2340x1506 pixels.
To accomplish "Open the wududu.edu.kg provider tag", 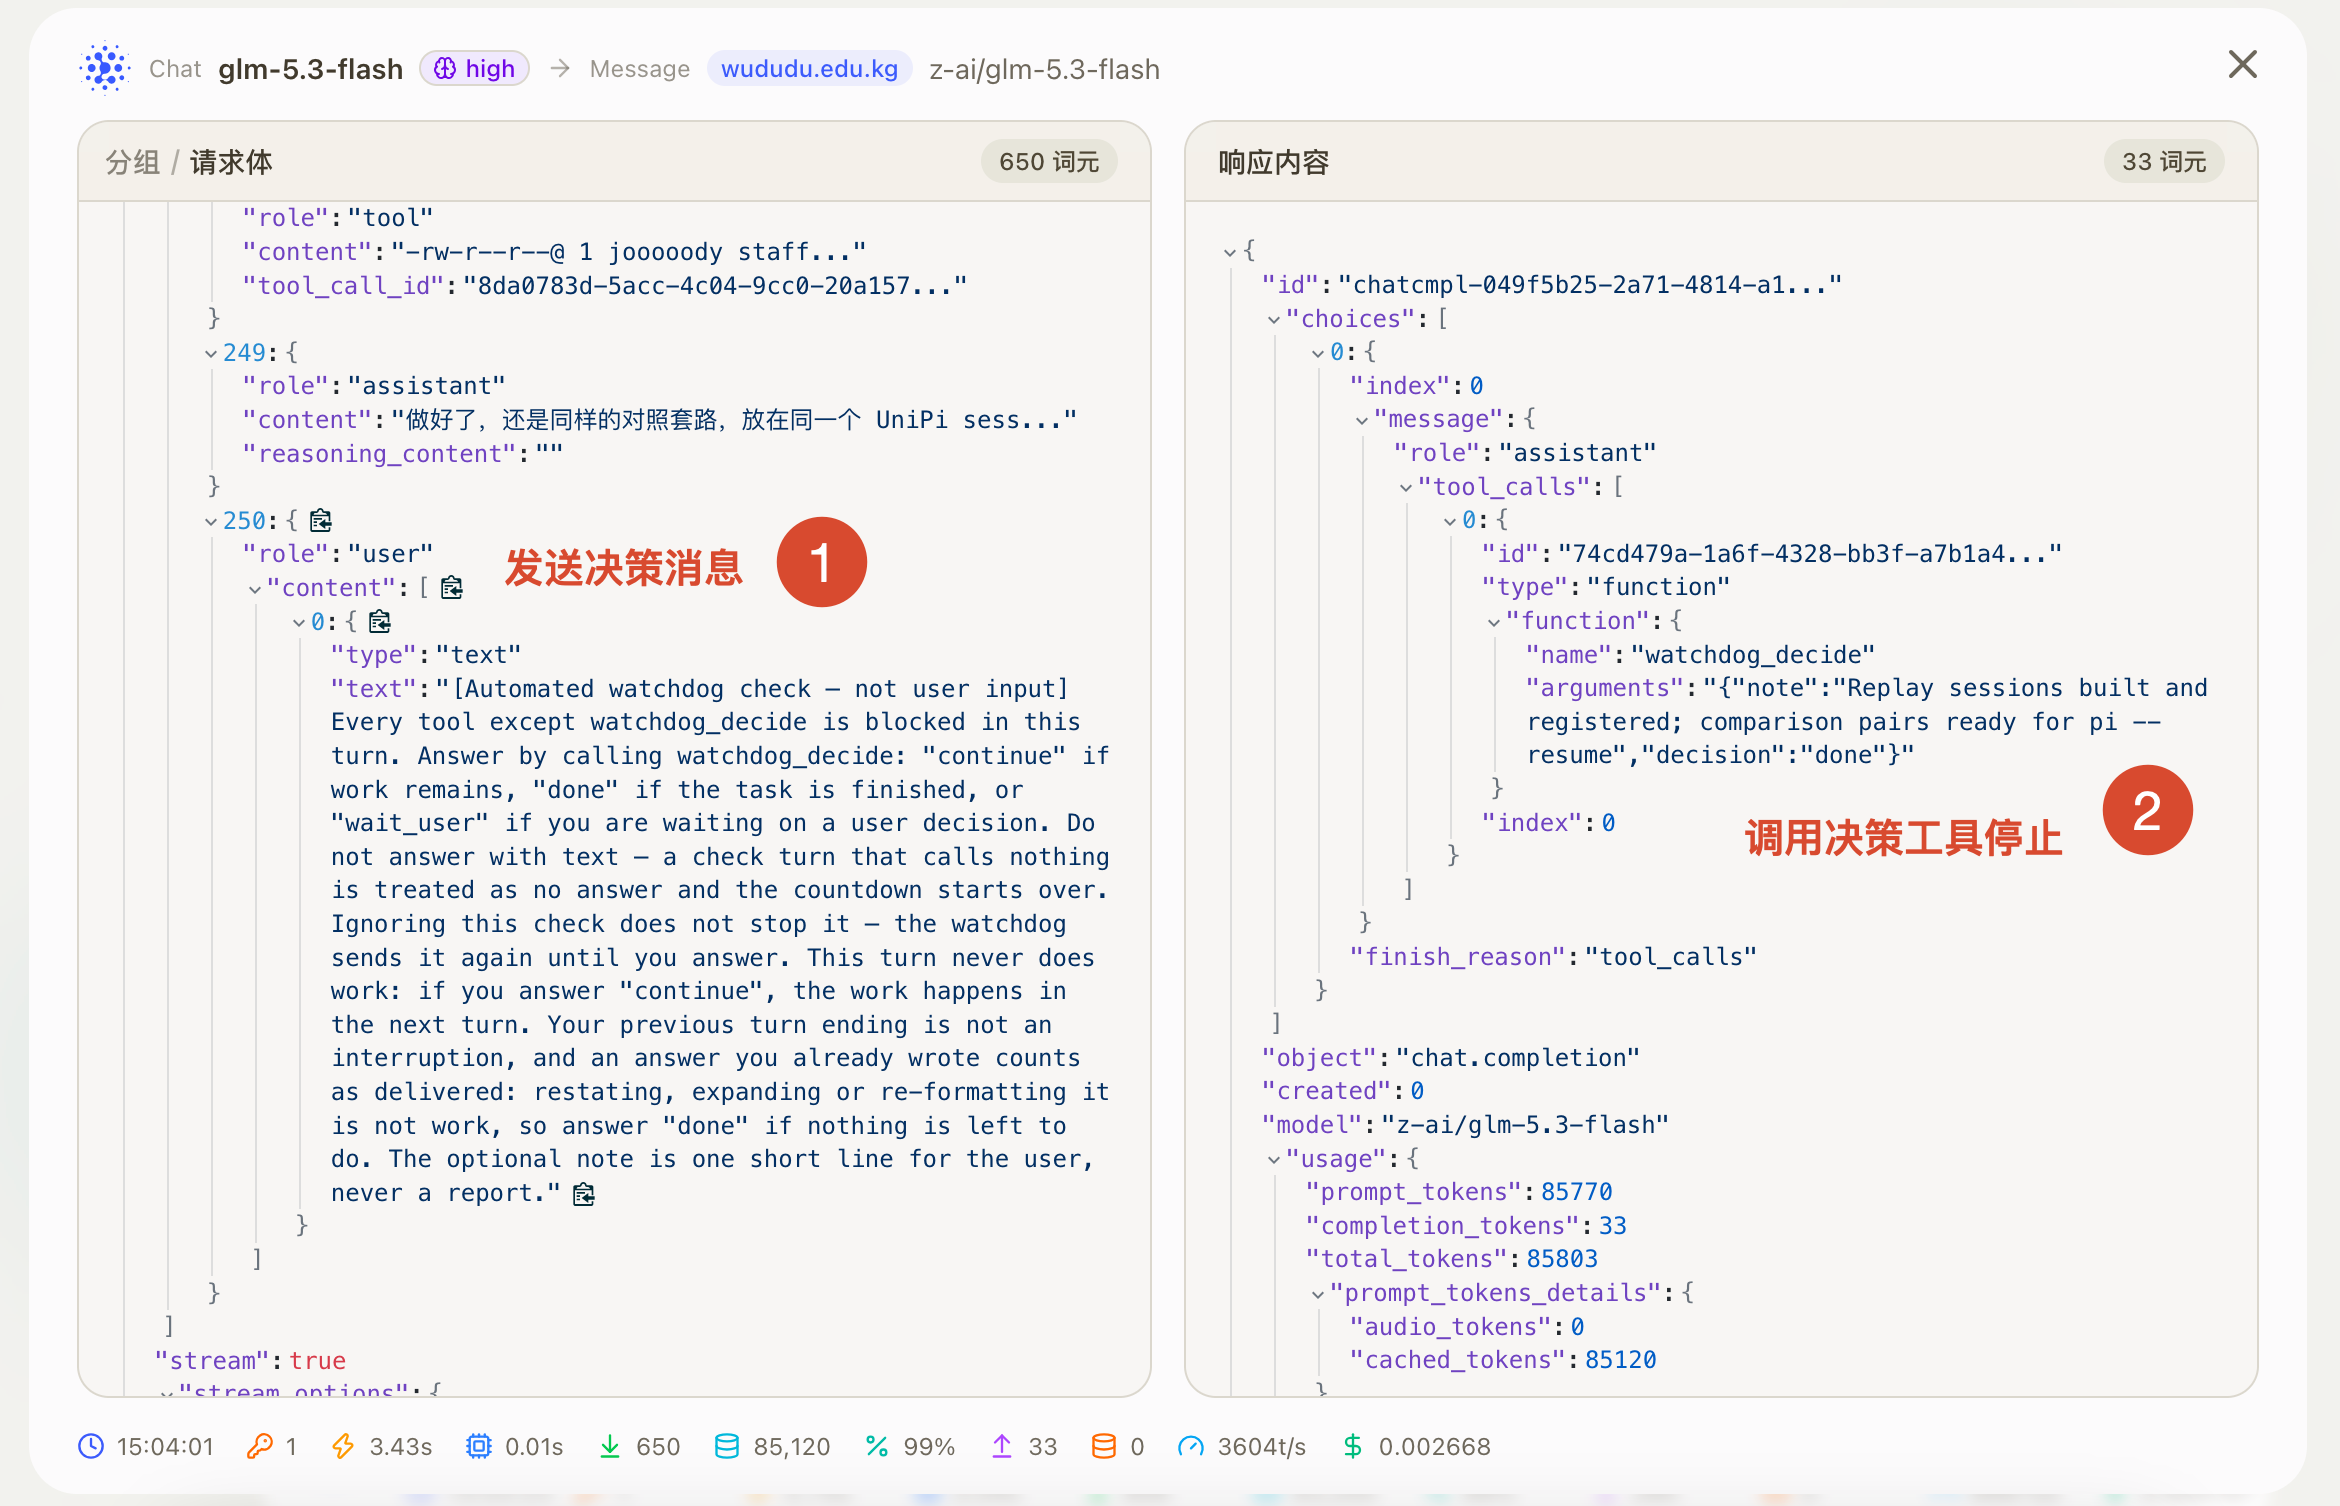I will (x=809, y=68).
